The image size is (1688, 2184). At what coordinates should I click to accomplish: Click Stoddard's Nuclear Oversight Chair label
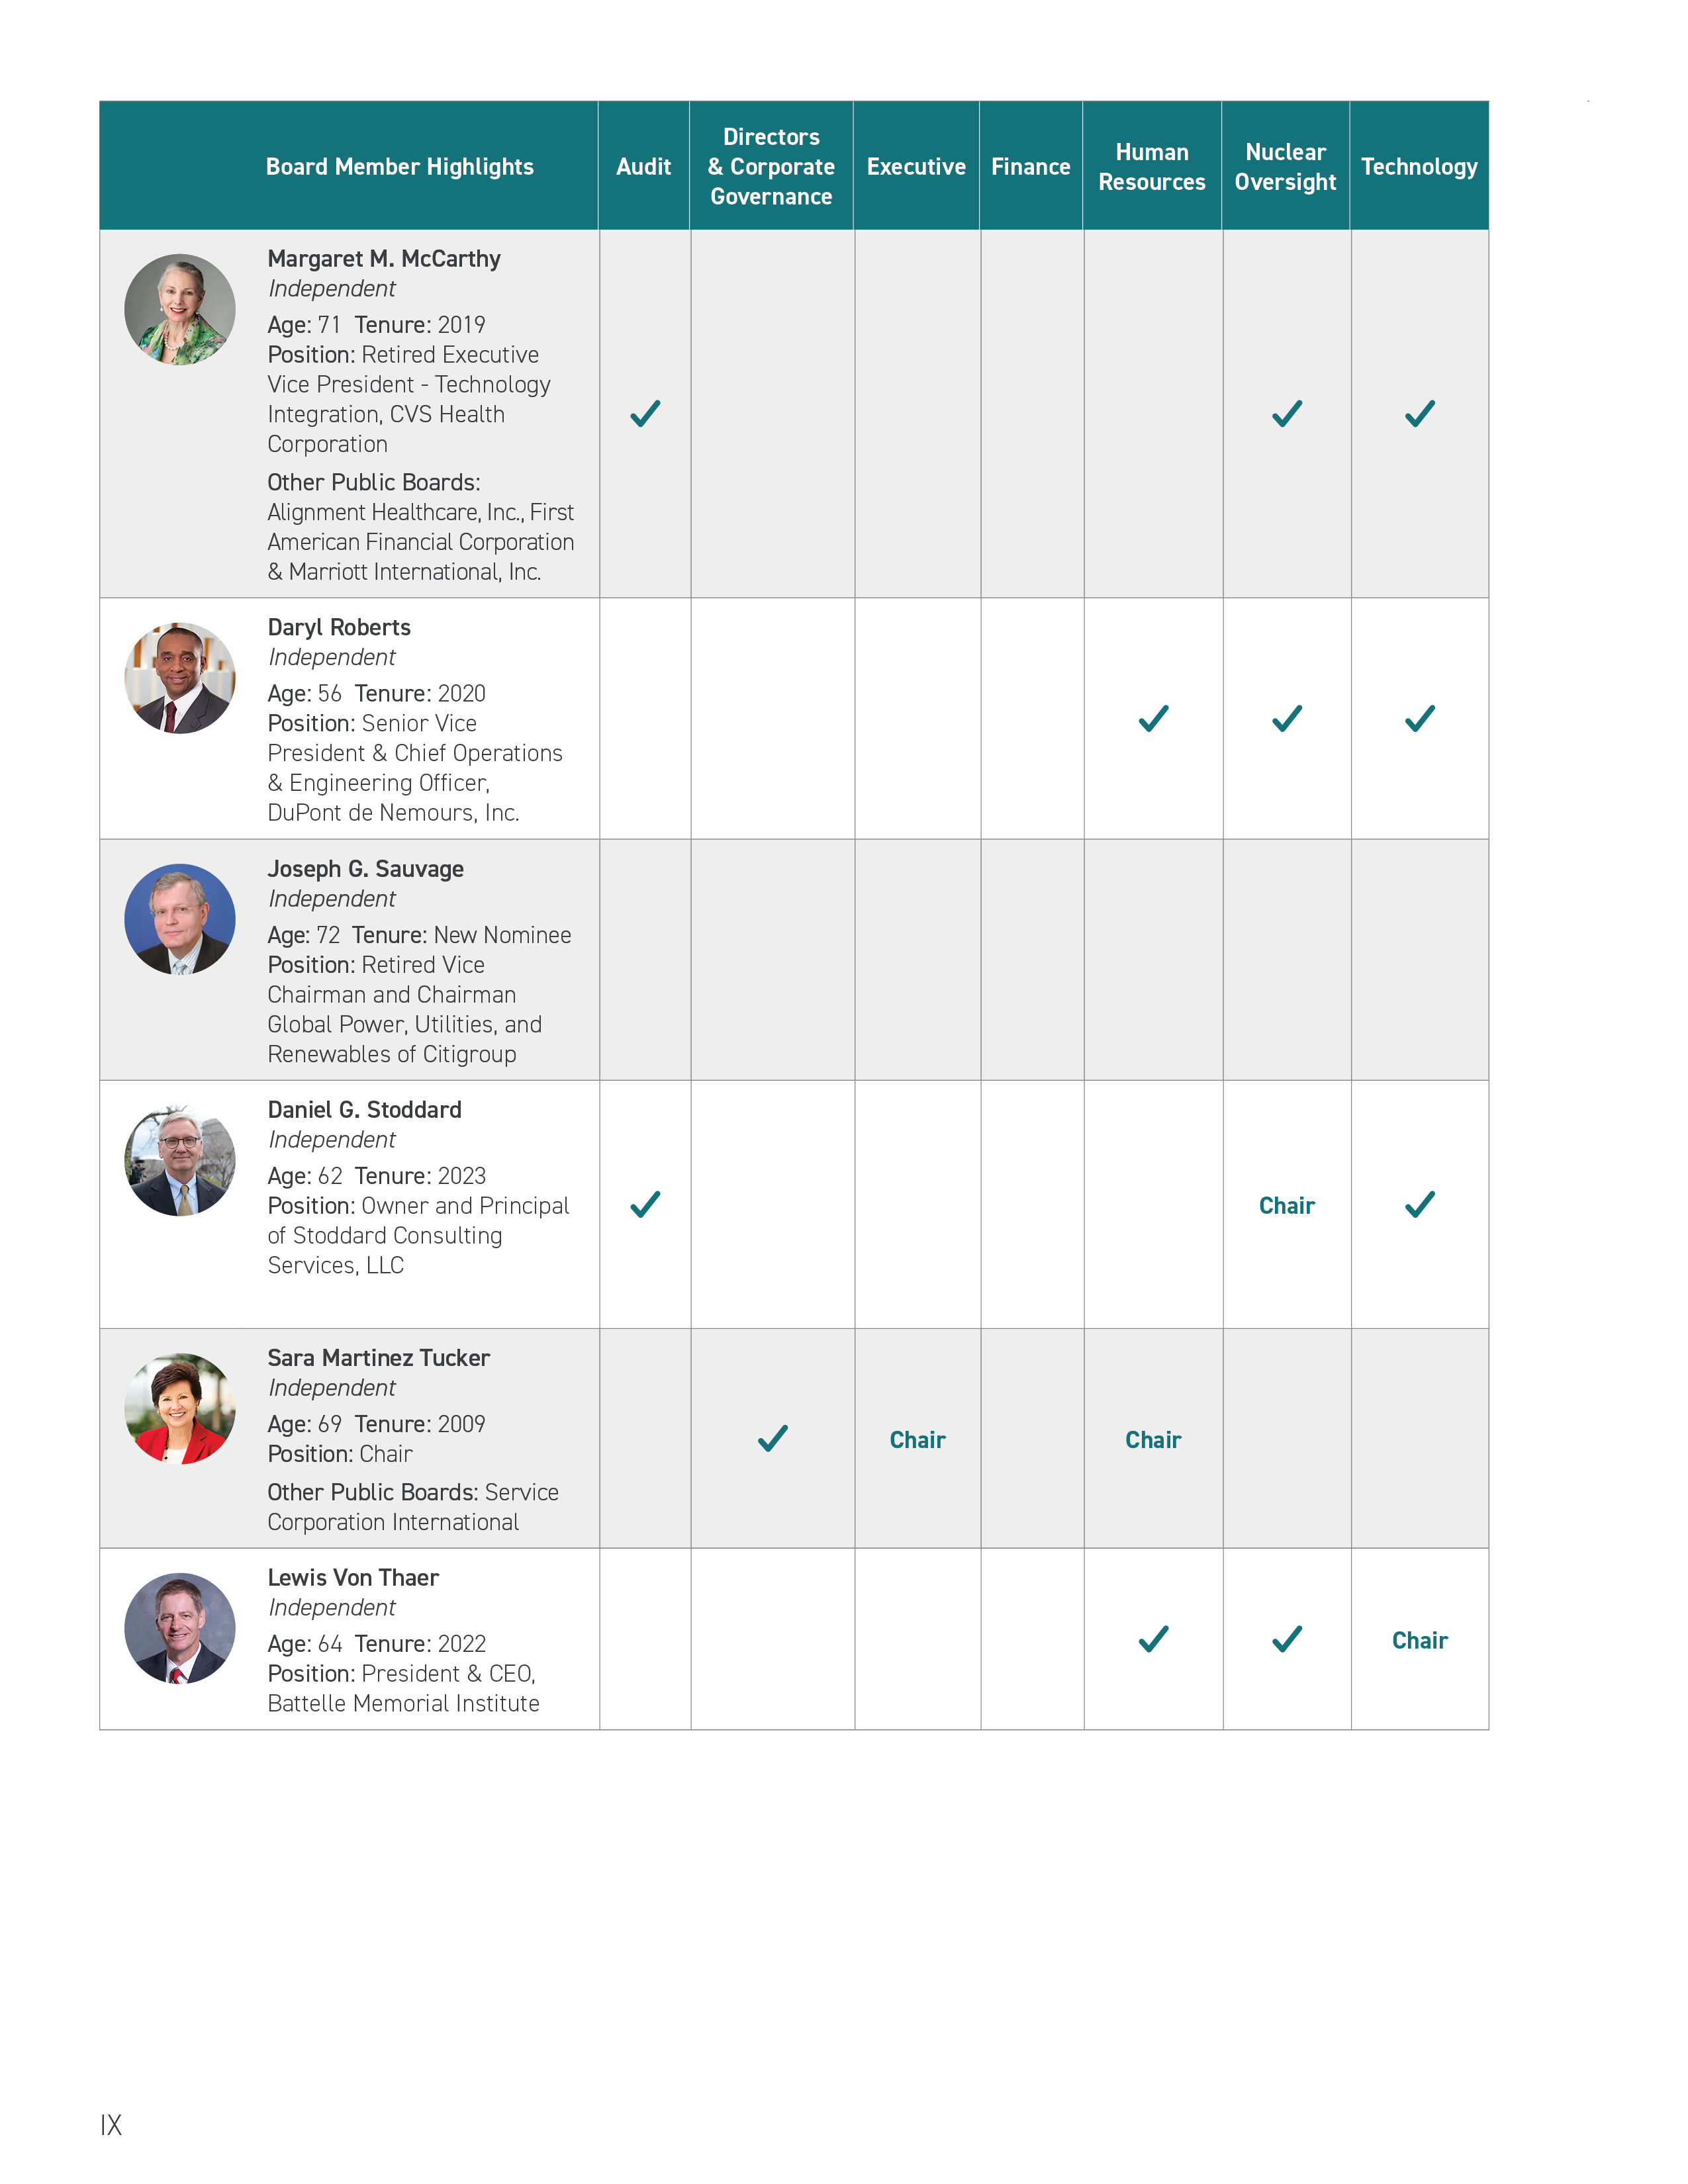click(1286, 1205)
